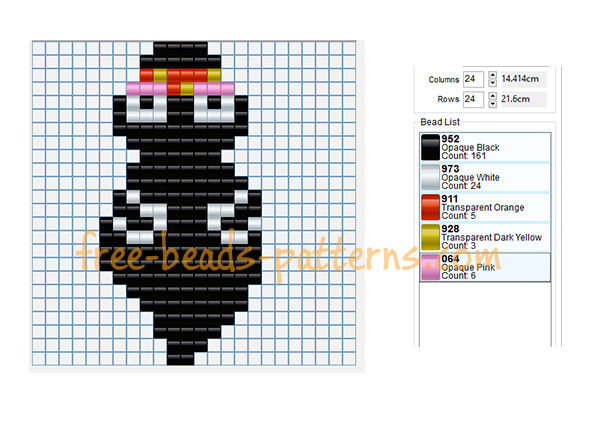This screenshot has width=600, height=440.
Task: Select the Opaque White 973 bead swatch
Action: pos(430,177)
